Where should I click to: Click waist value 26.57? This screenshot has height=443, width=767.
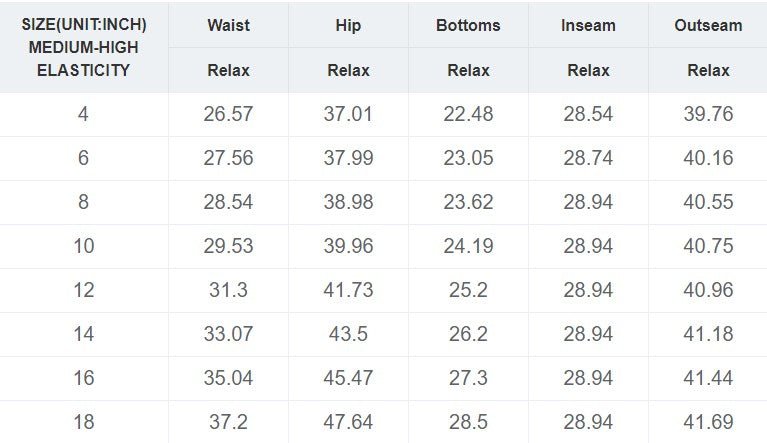[228, 114]
